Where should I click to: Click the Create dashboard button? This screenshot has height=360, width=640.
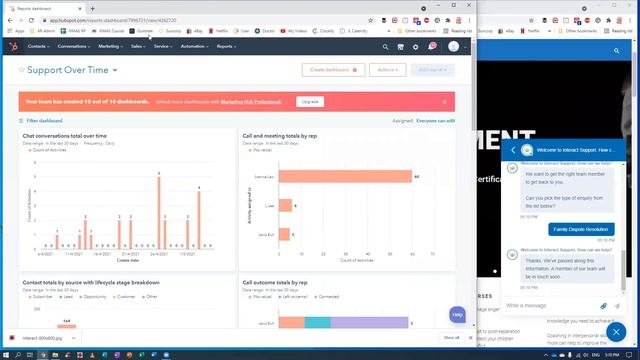click(333, 70)
